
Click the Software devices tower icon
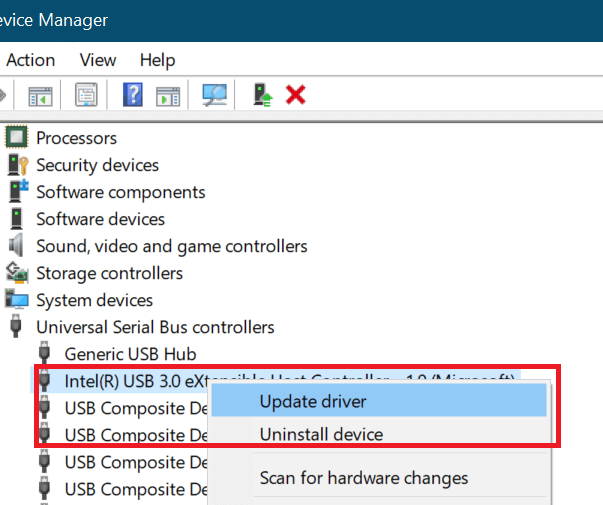click(17, 218)
